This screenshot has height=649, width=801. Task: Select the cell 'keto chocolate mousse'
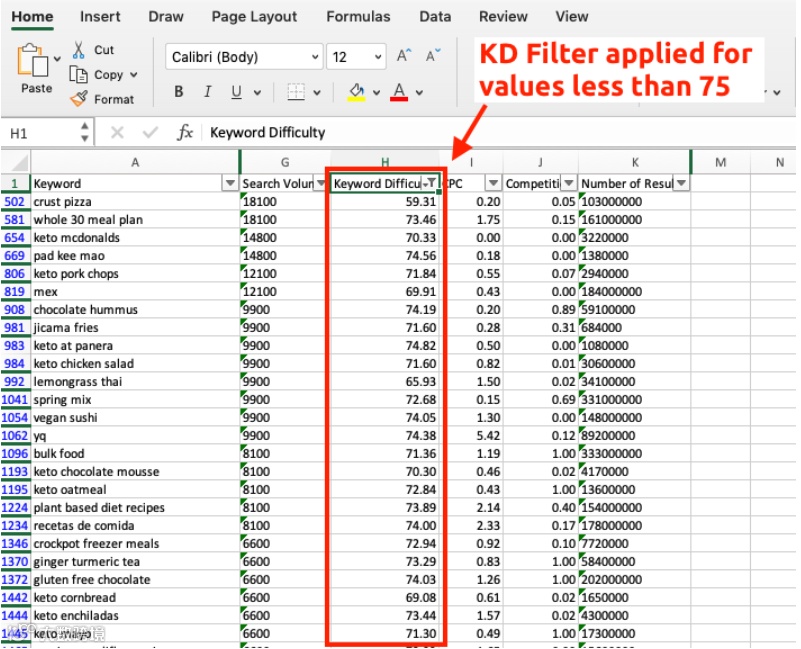(135, 472)
